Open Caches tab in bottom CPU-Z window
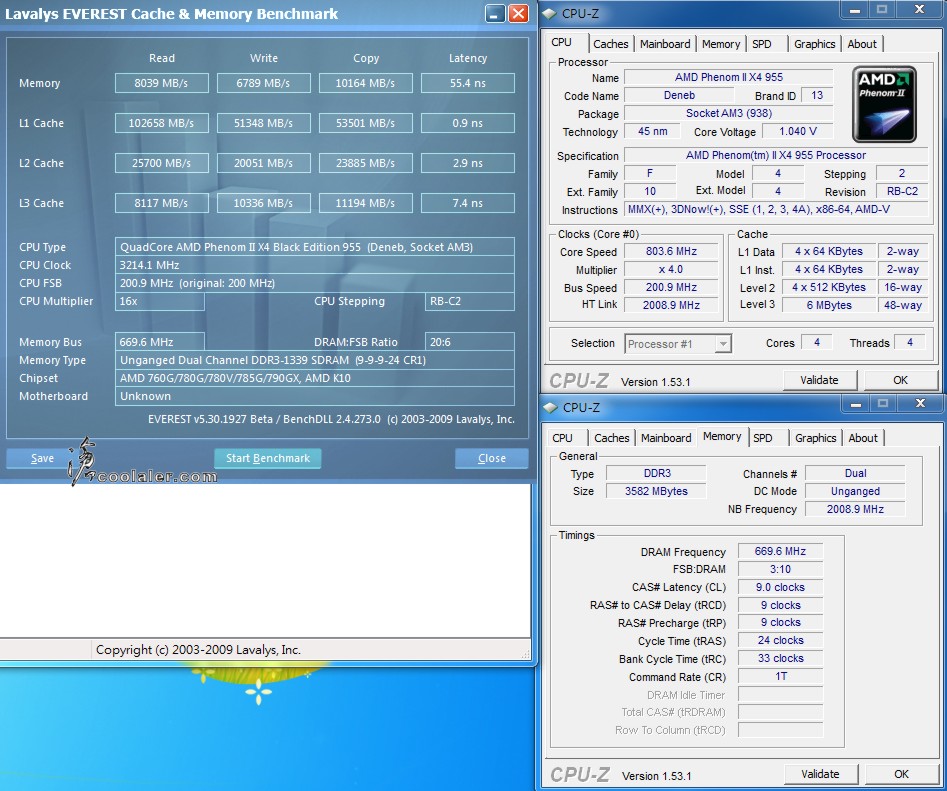This screenshot has width=947, height=791. tap(612, 438)
